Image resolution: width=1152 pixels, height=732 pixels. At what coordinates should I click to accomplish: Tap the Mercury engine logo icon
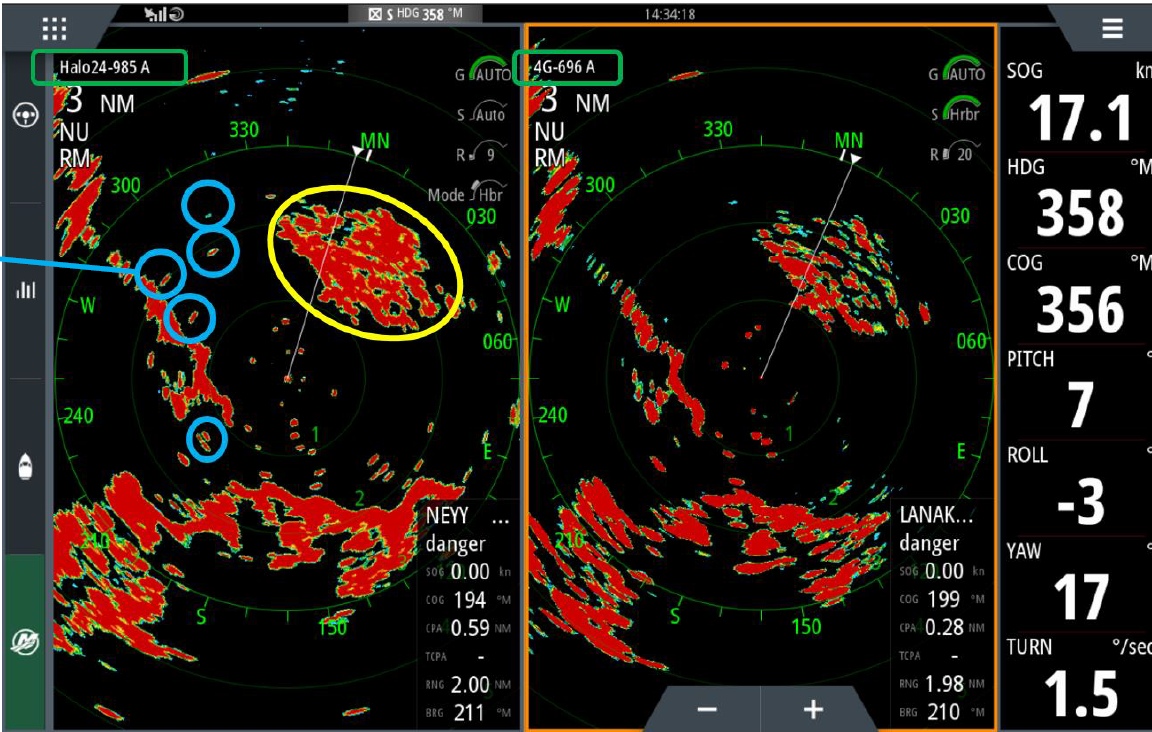(x=25, y=642)
